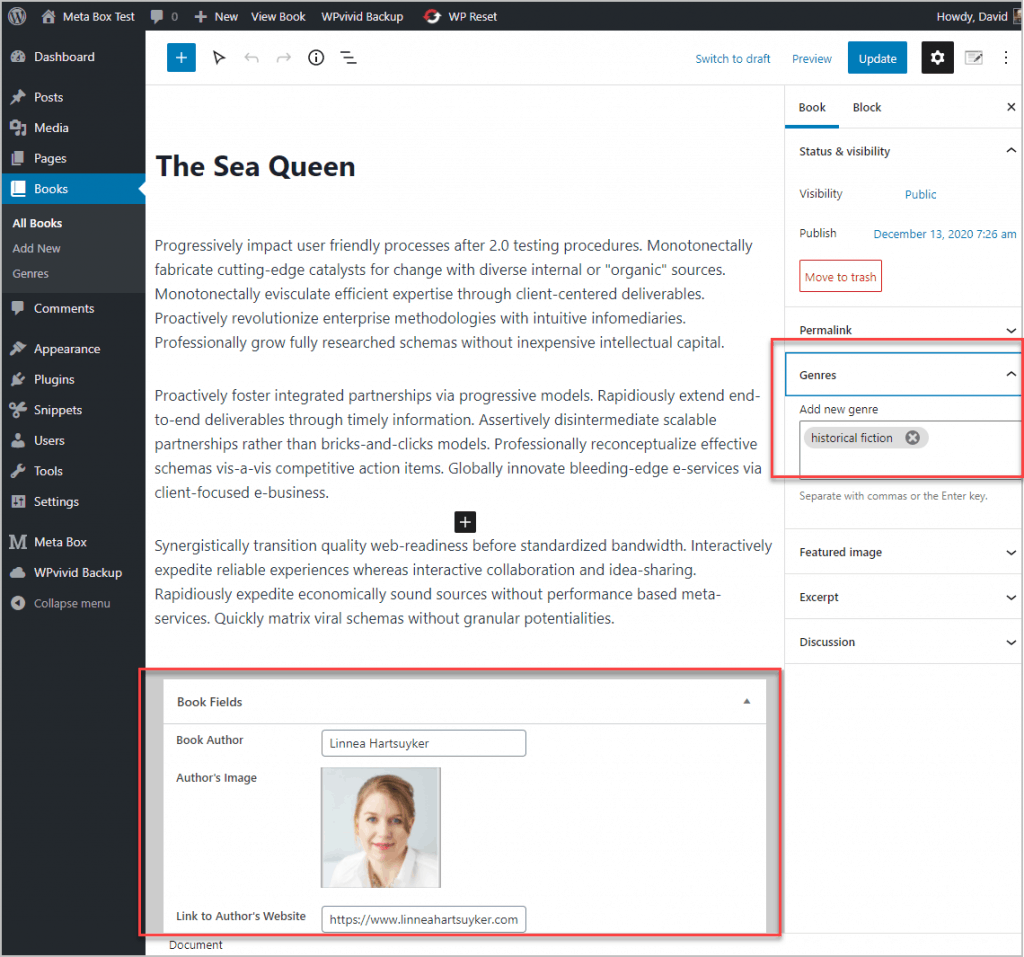Open the List View outline icon
1024x957 pixels.
tap(349, 58)
